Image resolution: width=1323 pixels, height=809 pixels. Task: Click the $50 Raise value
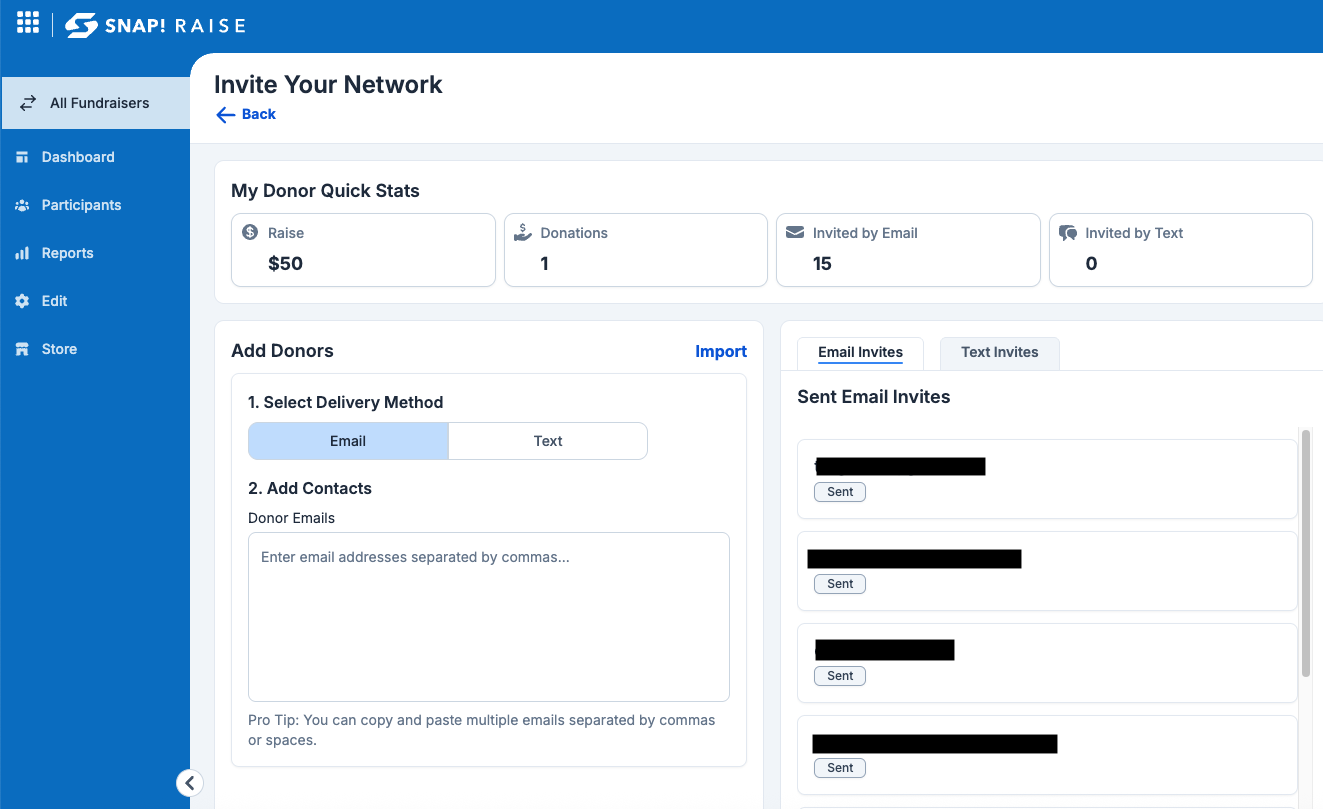coord(286,264)
